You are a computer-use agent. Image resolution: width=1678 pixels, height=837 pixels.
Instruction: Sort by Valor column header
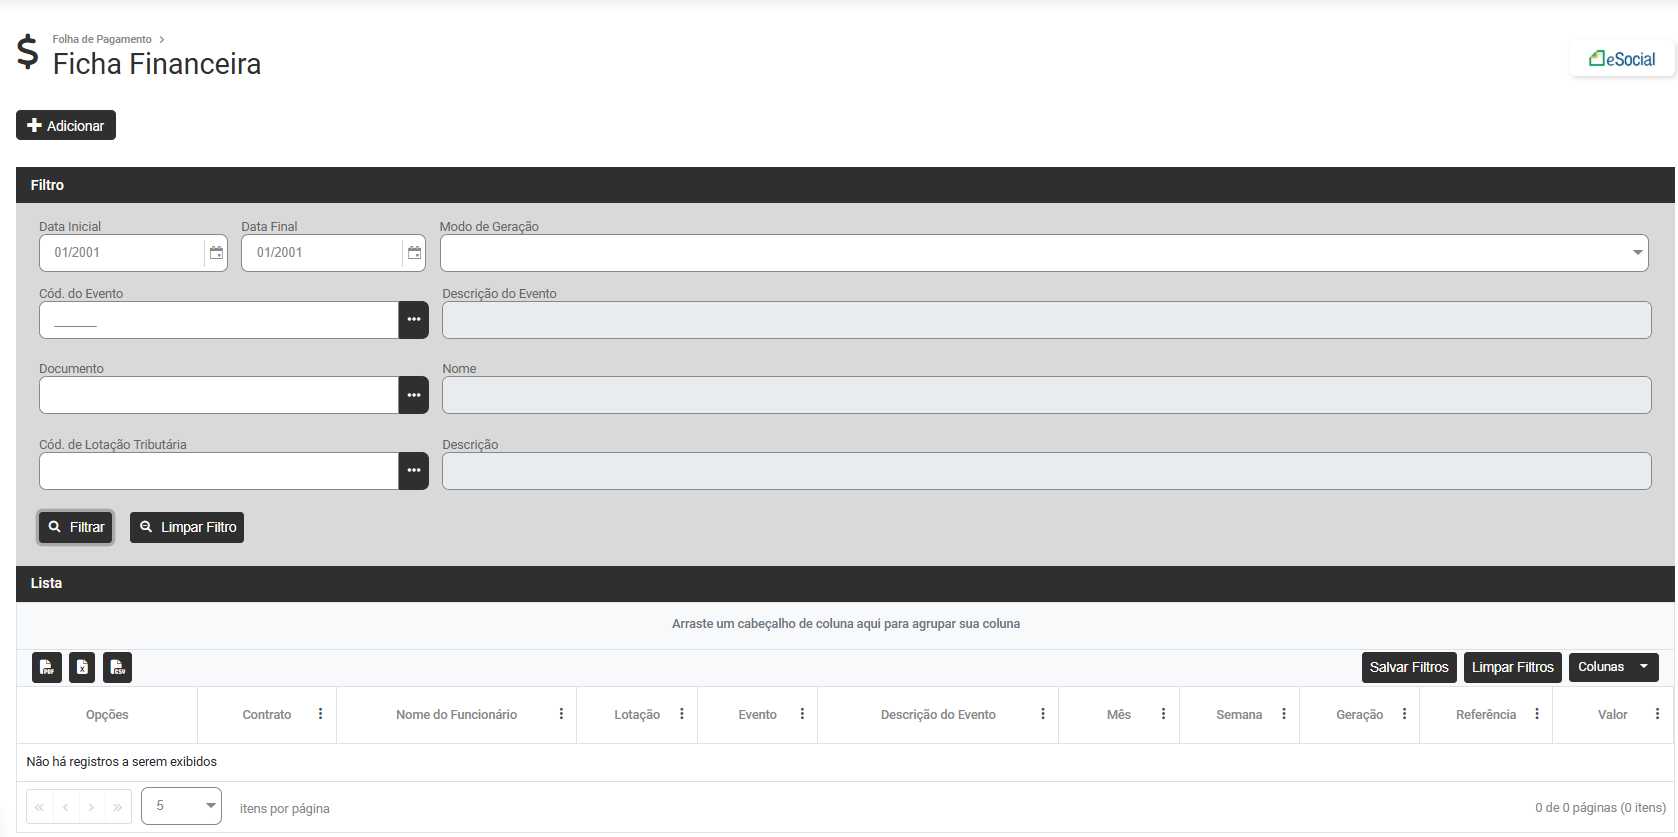1613,715
